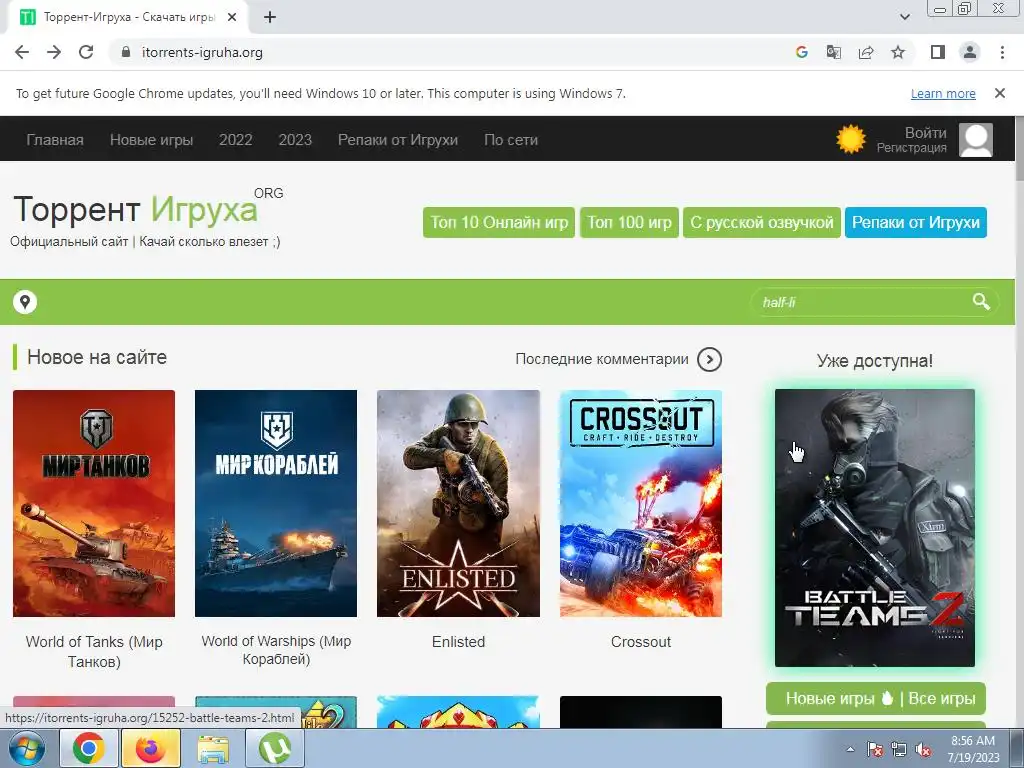
Task: Open the taskbar clock showing 8:56 AM
Action: click(974, 749)
